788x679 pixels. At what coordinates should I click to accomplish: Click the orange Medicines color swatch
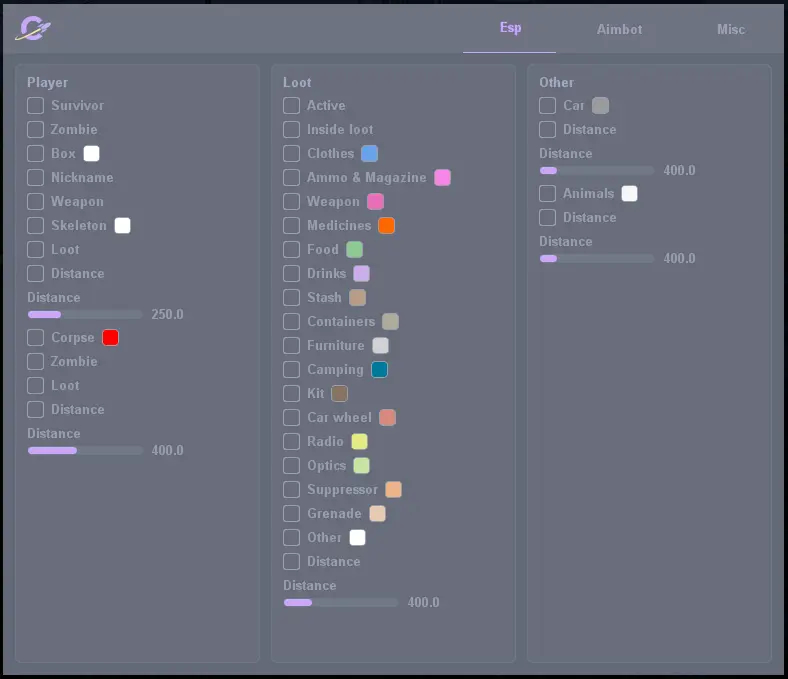tap(386, 225)
